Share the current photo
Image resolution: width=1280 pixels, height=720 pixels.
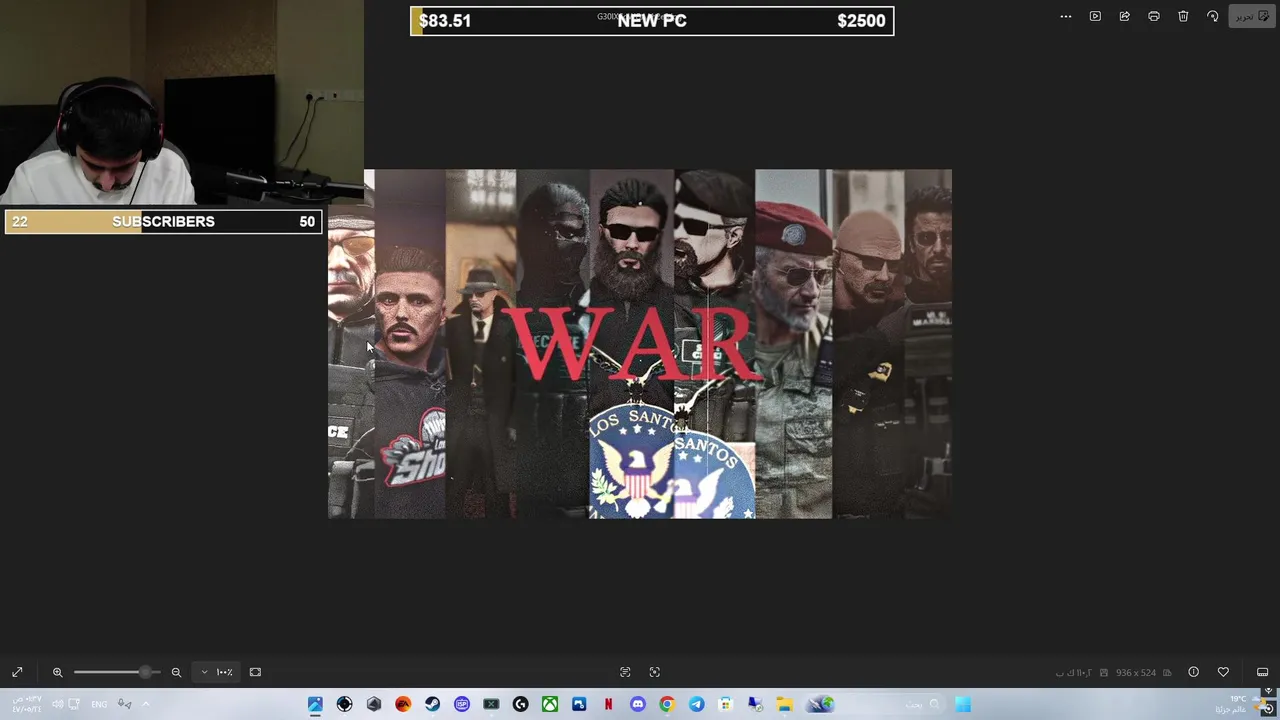click(x=1124, y=16)
